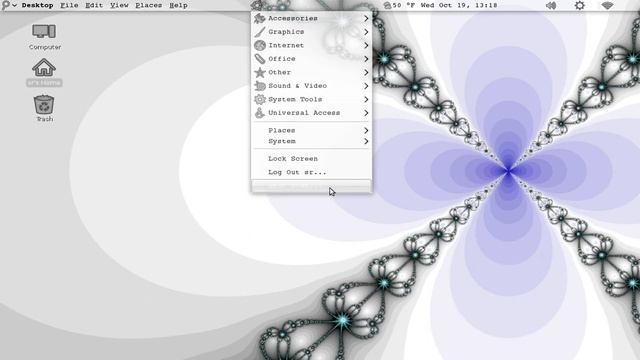The image size is (640, 360).
Task: Expand the Office submenu arrow
Action: pos(366,59)
